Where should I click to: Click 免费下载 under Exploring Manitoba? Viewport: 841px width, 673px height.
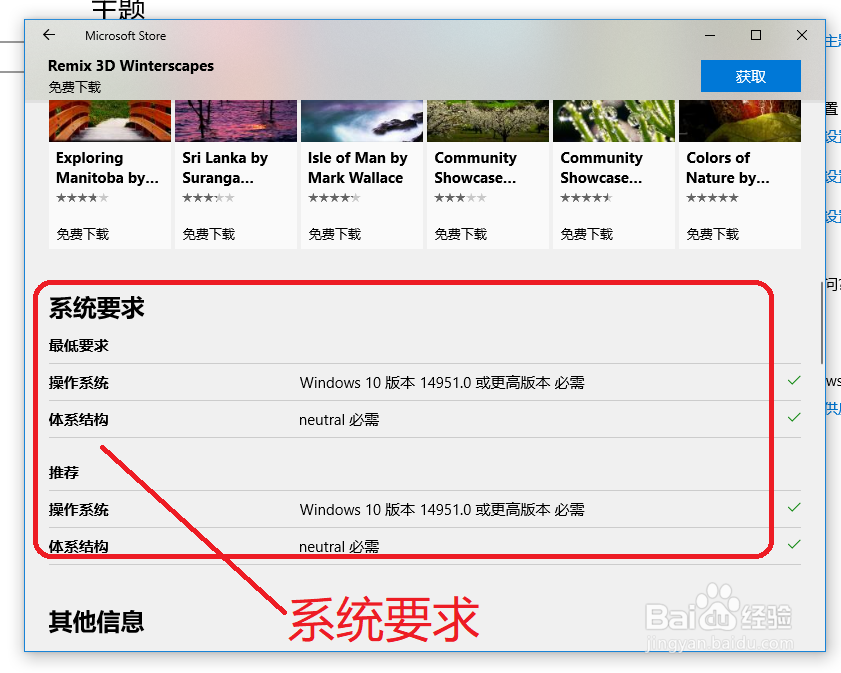tap(83, 234)
